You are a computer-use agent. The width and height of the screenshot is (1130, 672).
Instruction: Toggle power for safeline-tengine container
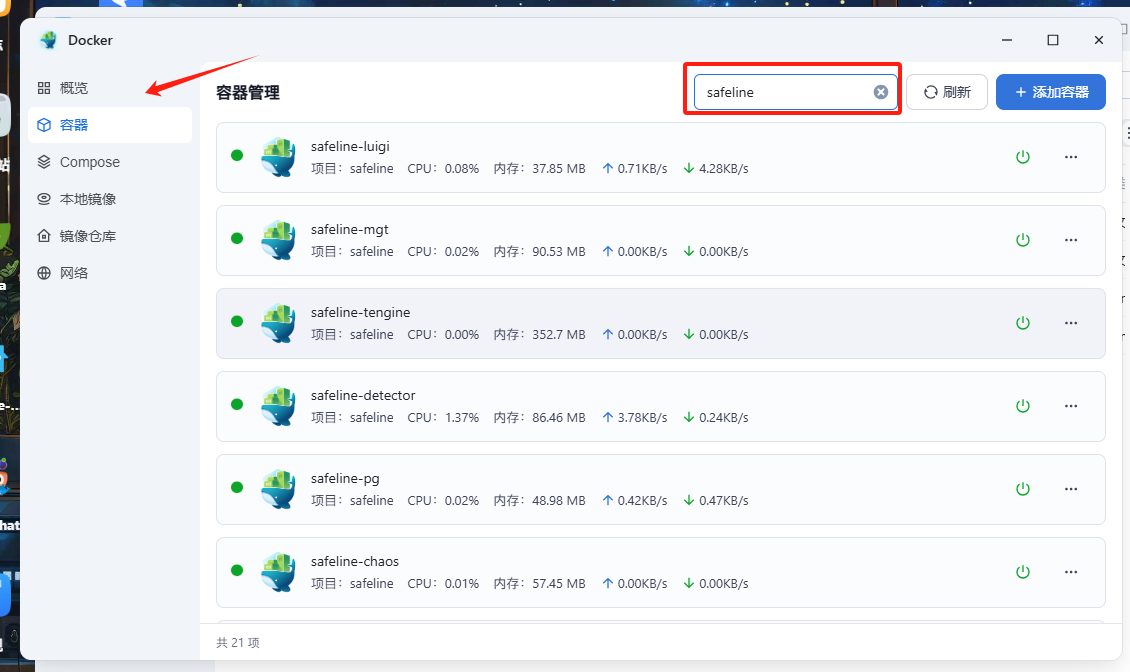coord(1023,323)
